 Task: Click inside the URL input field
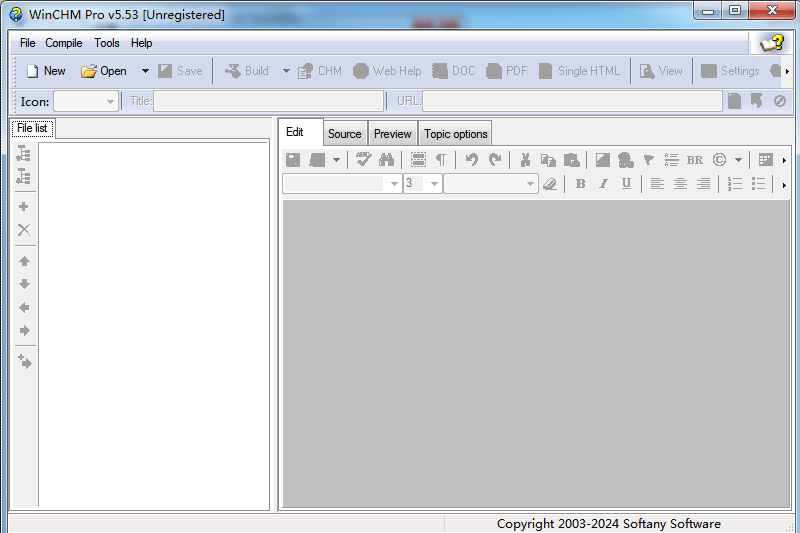572,101
